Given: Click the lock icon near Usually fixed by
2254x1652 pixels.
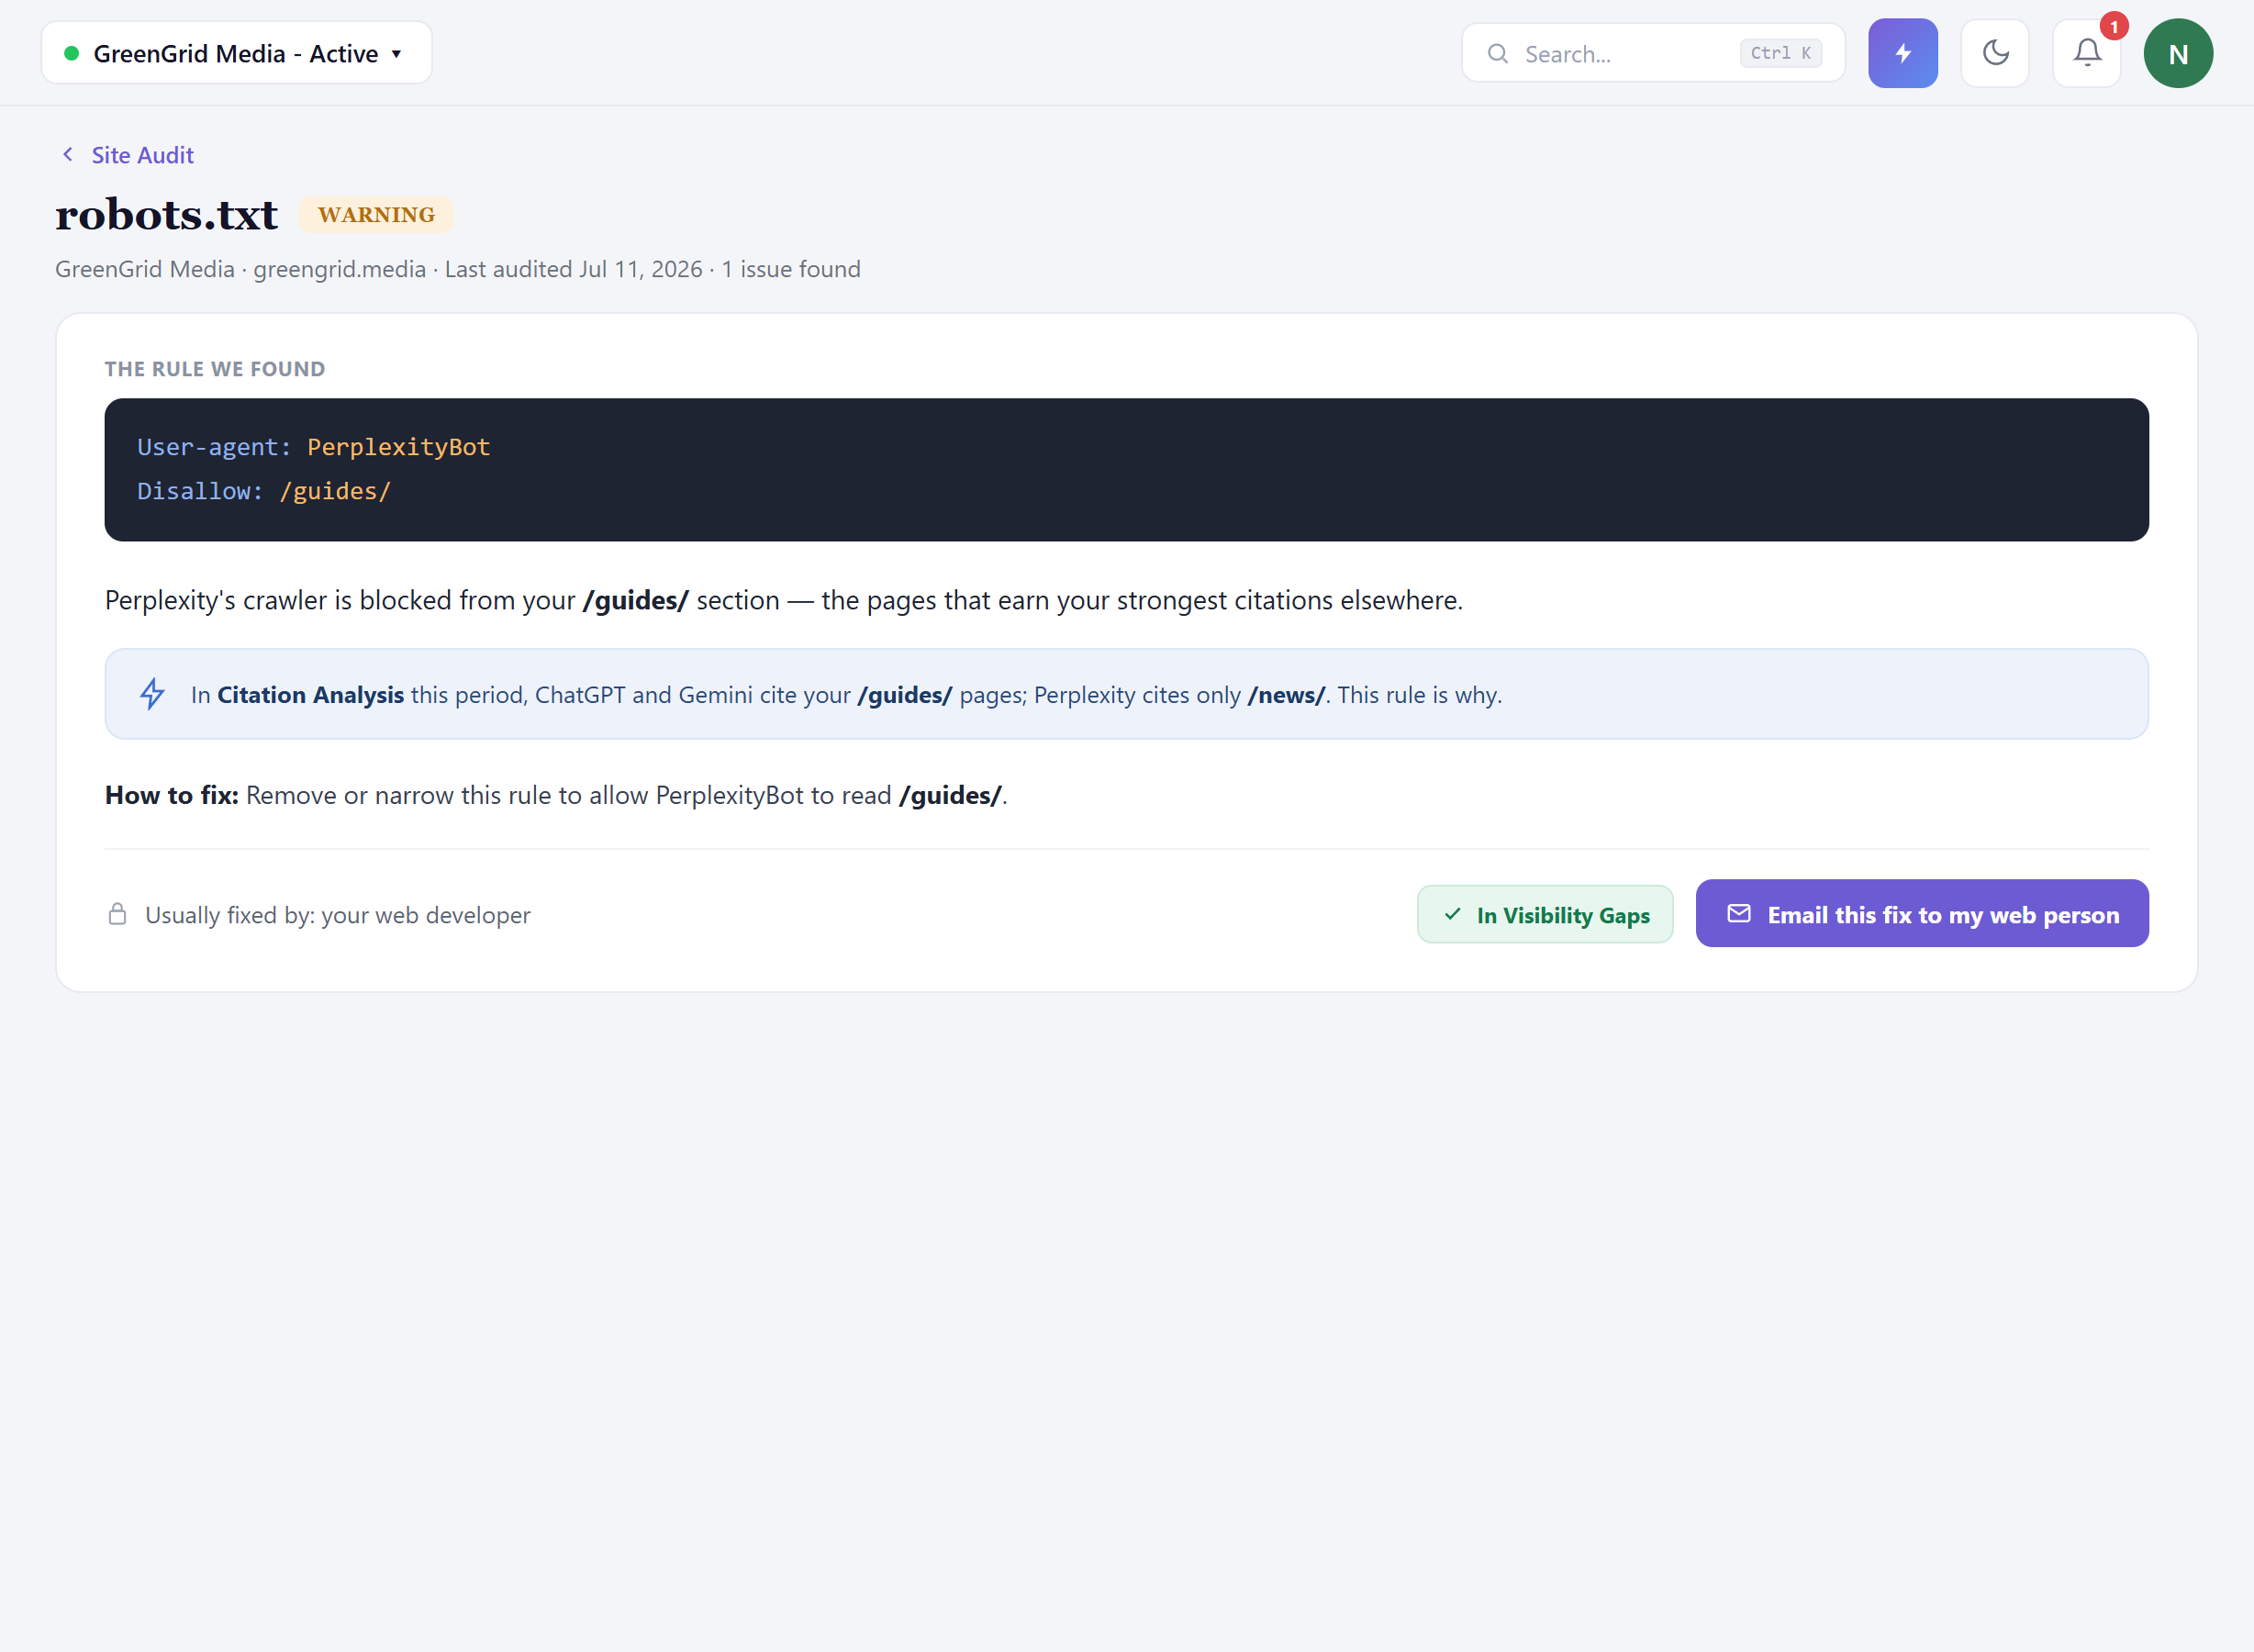Looking at the screenshot, I should pyautogui.click(x=117, y=914).
